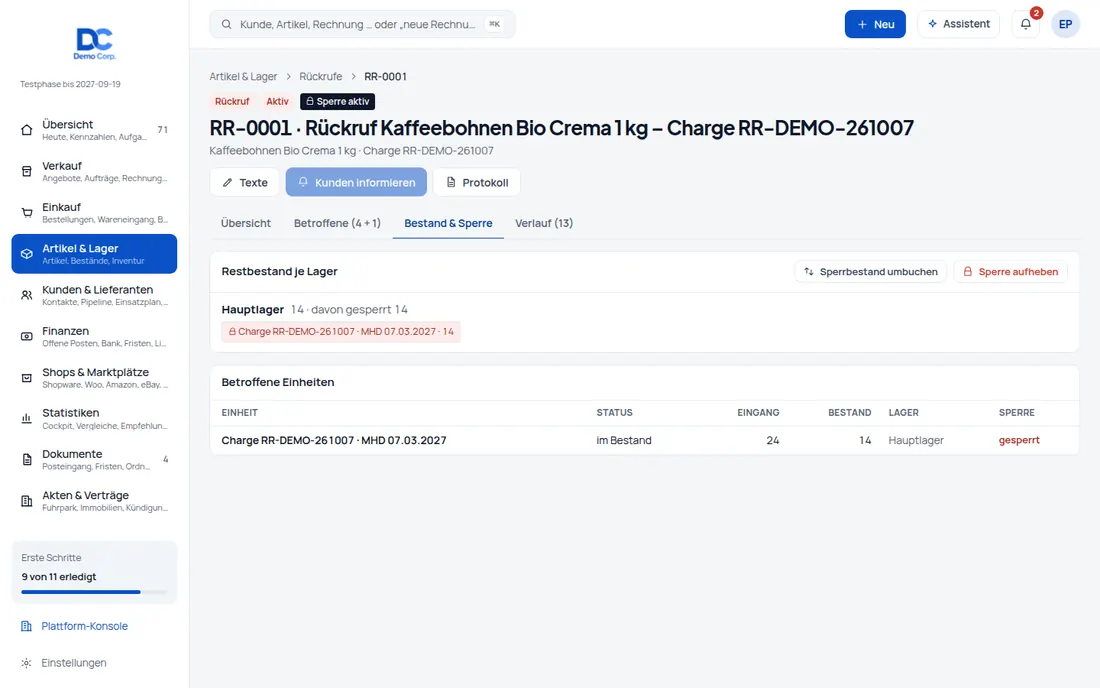Screen dimensions: 1100x688
Task: Click the Kunden & Lieferanten people icon
Action: tap(27, 295)
